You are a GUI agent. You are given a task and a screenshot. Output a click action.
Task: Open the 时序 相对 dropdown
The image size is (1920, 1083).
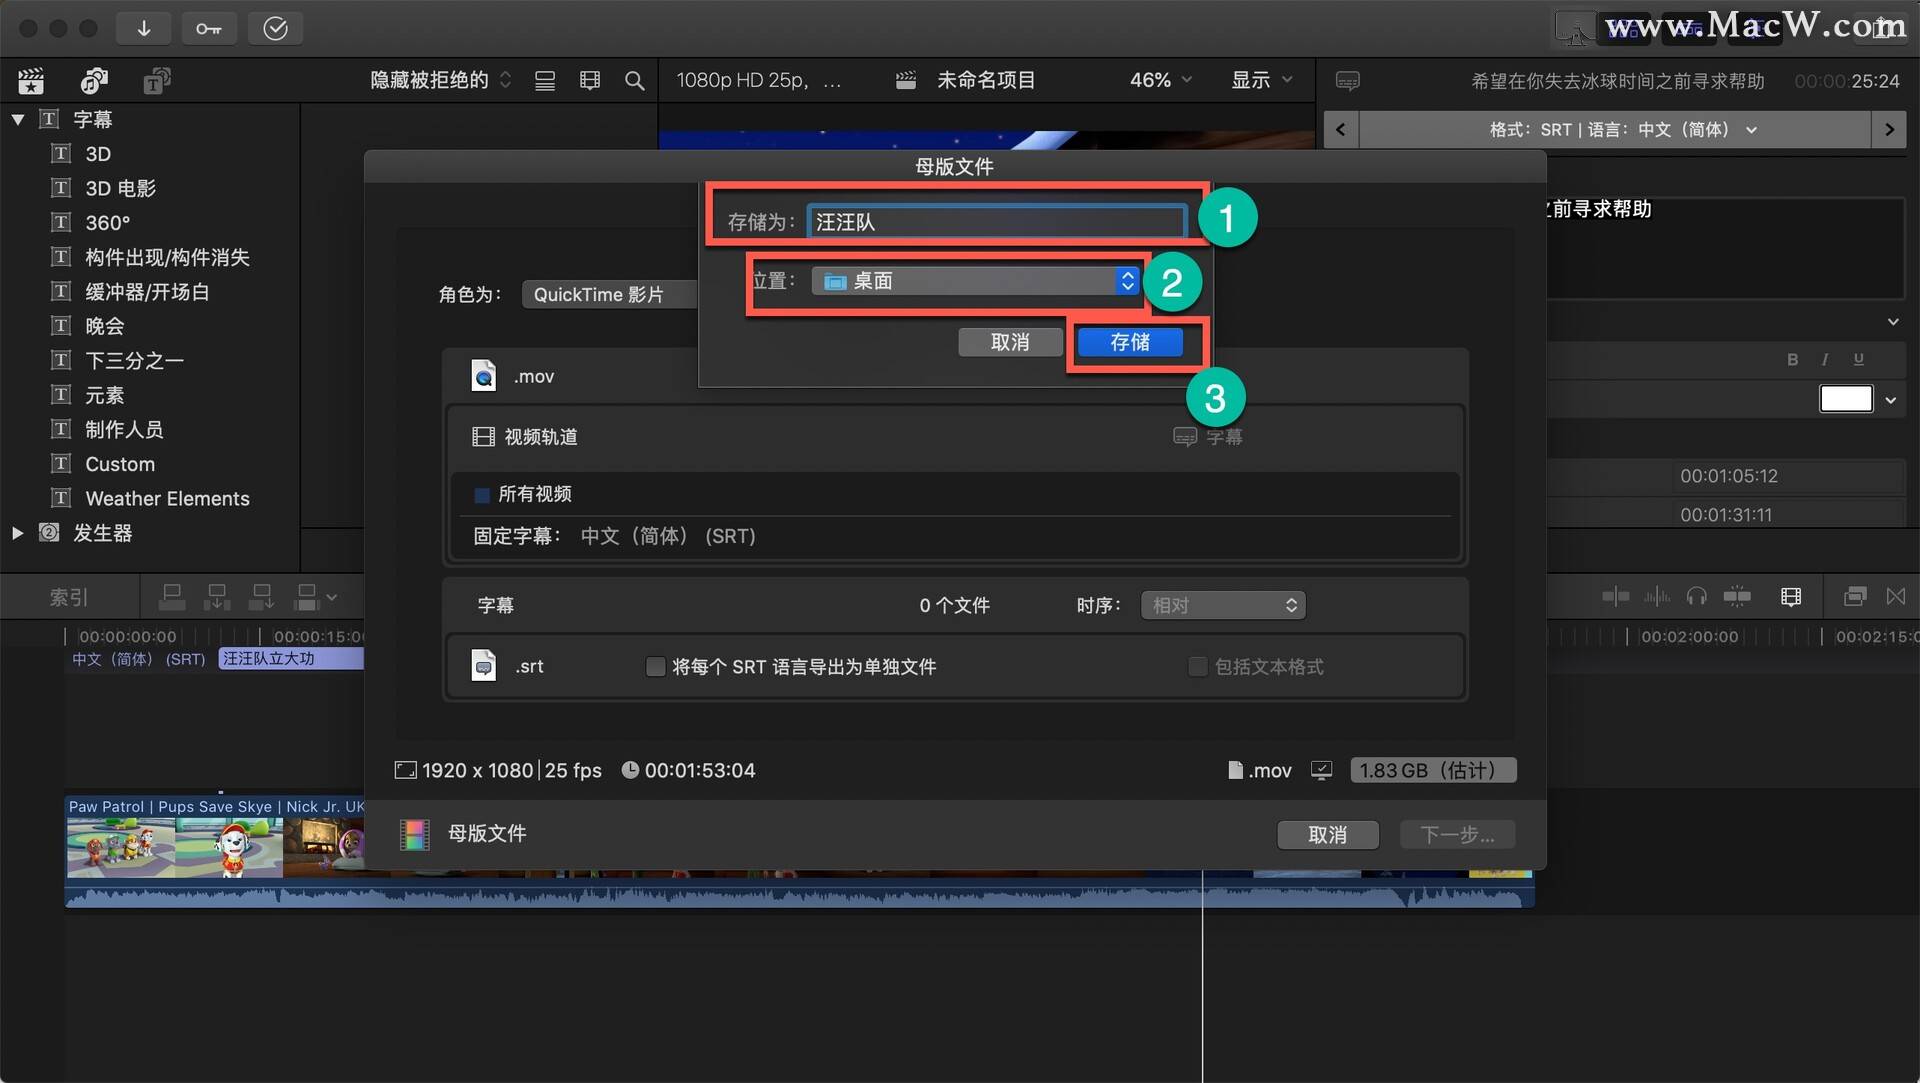[x=1223, y=605]
